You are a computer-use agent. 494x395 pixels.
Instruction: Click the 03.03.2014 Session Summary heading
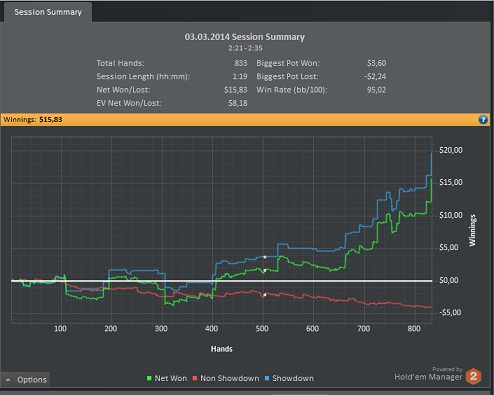245,37
